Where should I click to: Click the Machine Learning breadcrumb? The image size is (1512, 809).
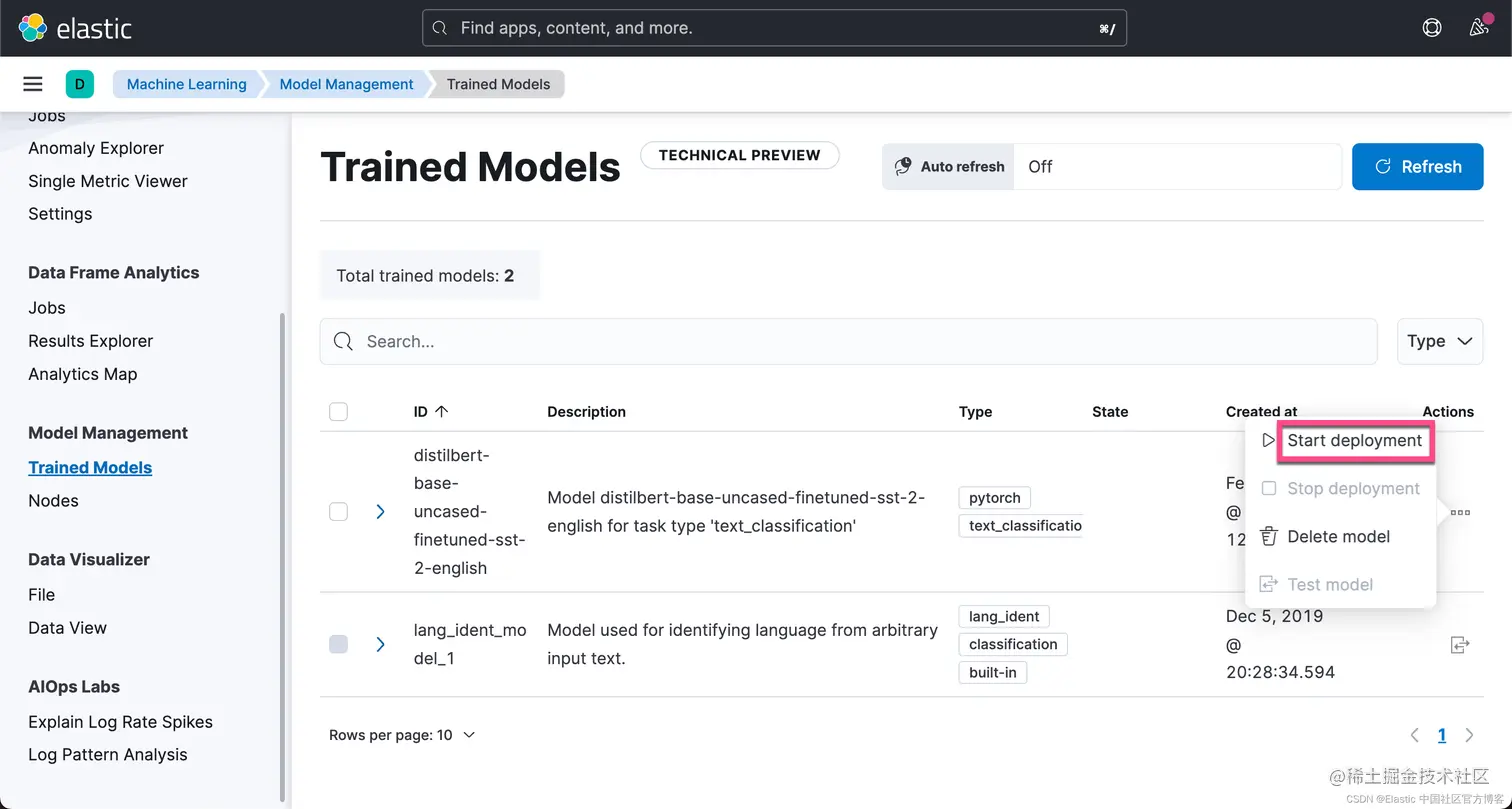(x=186, y=84)
